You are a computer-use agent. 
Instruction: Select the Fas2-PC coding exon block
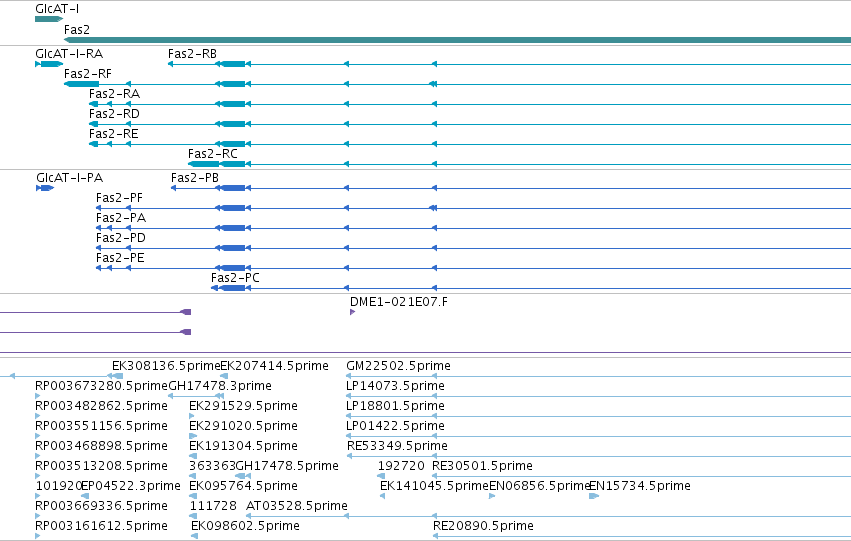click(231, 288)
